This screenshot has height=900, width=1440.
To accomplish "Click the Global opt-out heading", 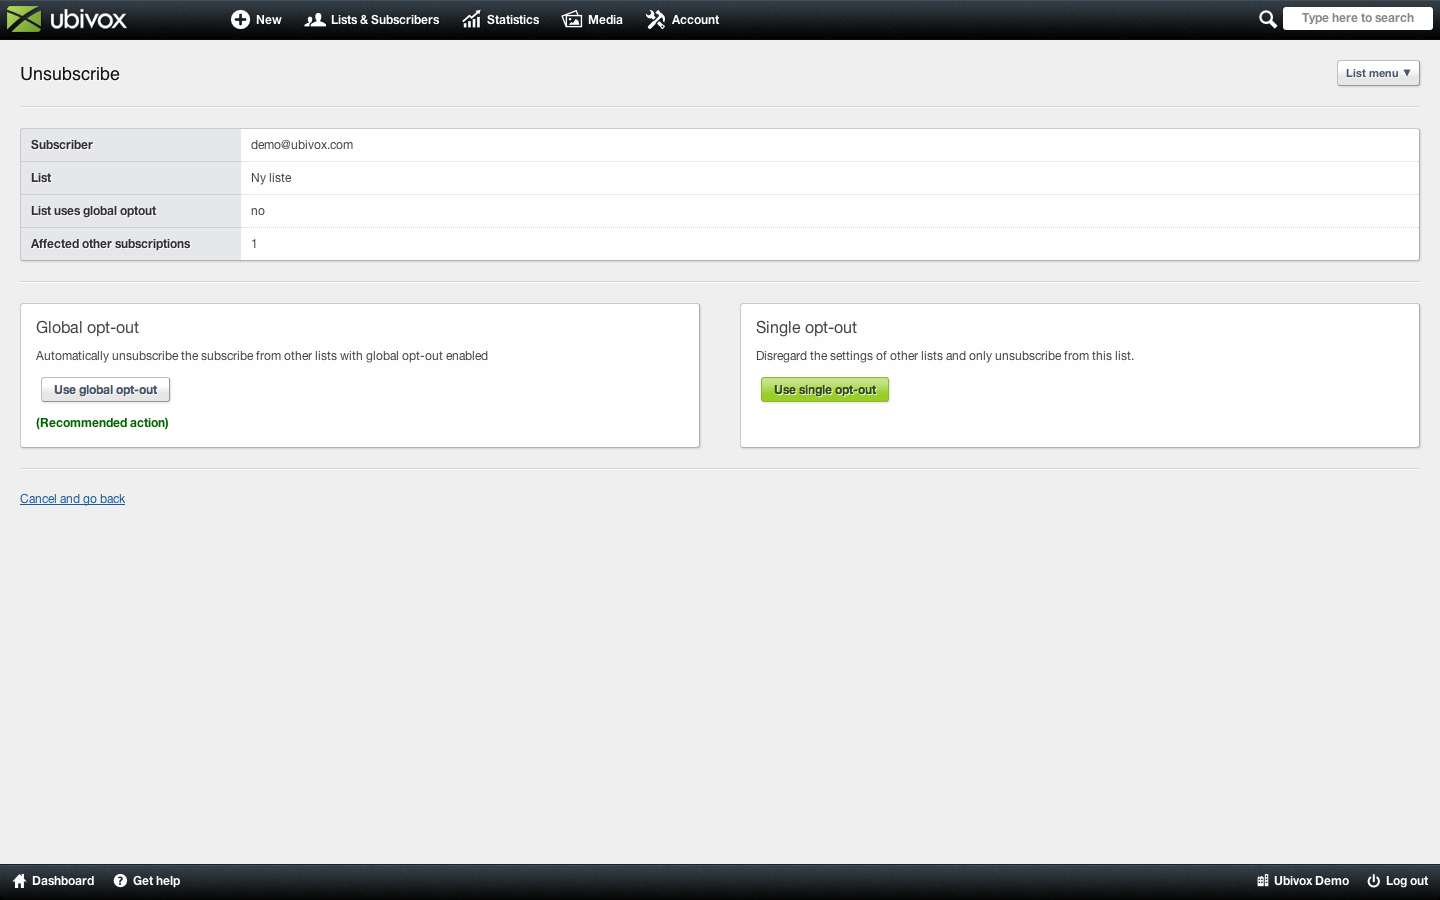I will click(x=87, y=328).
